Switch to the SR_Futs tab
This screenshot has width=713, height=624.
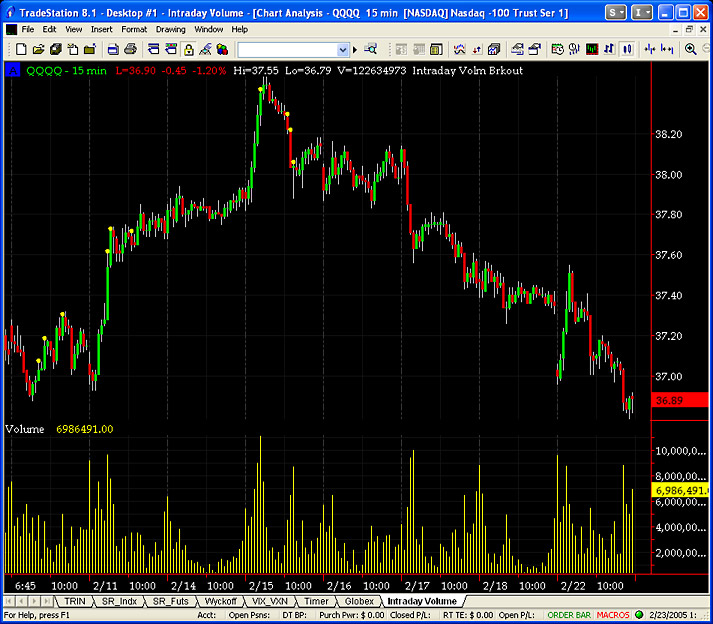coord(171,601)
